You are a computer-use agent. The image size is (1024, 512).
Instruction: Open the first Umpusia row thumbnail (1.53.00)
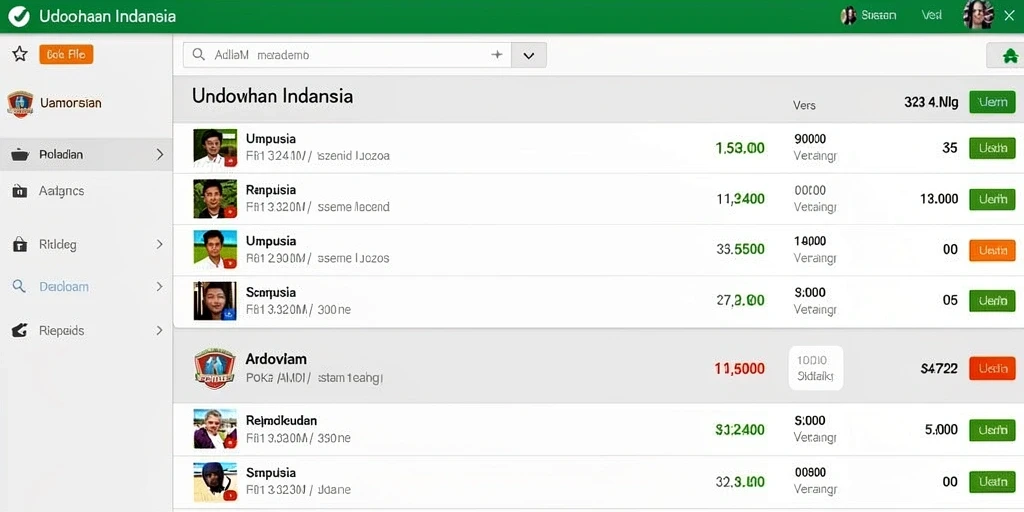[x=215, y=148]
